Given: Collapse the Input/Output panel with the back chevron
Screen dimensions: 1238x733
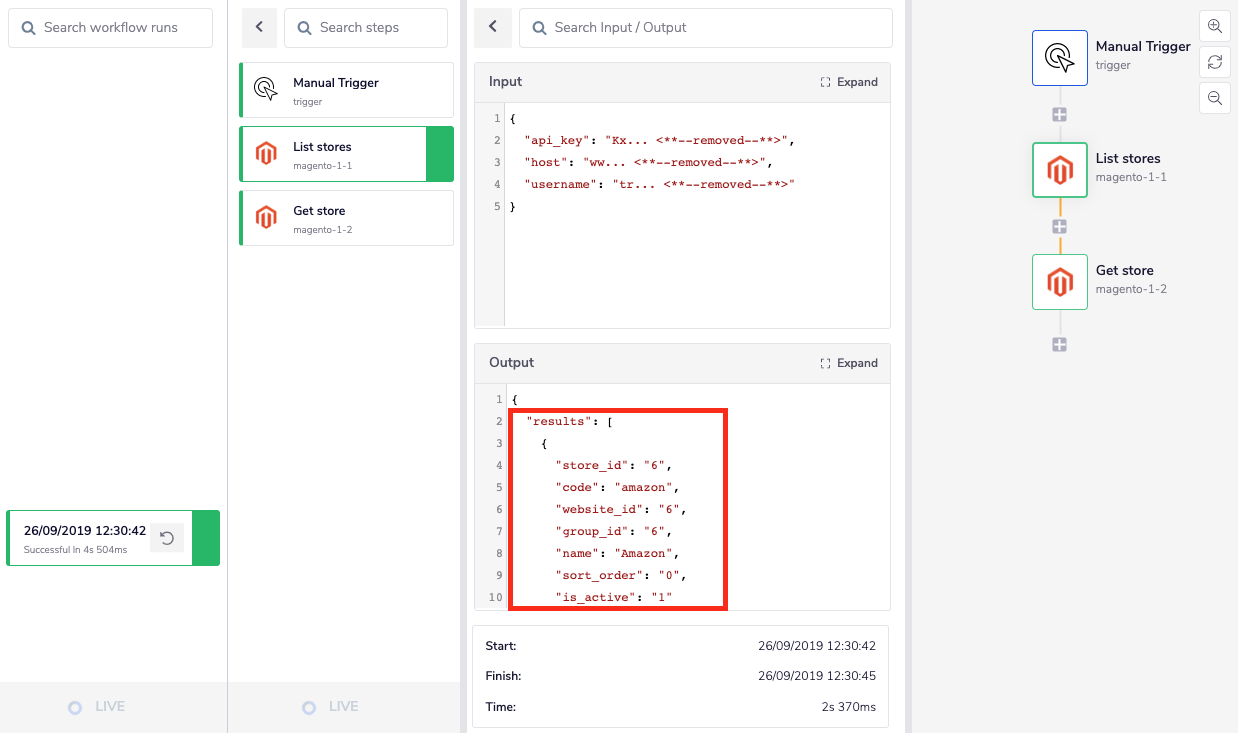Looking at the screenshot, I should [x=492, y=27].
